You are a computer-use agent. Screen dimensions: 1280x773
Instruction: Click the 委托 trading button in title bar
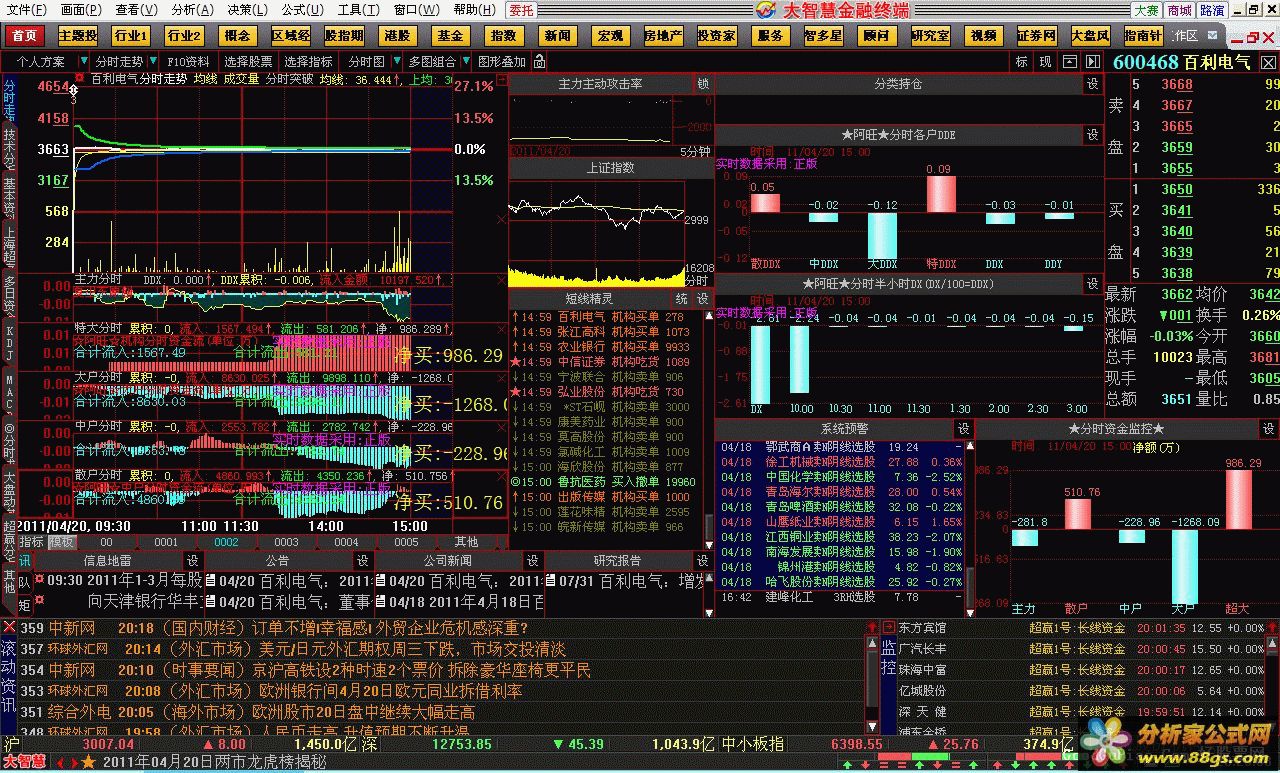click(x=521, y=10)
